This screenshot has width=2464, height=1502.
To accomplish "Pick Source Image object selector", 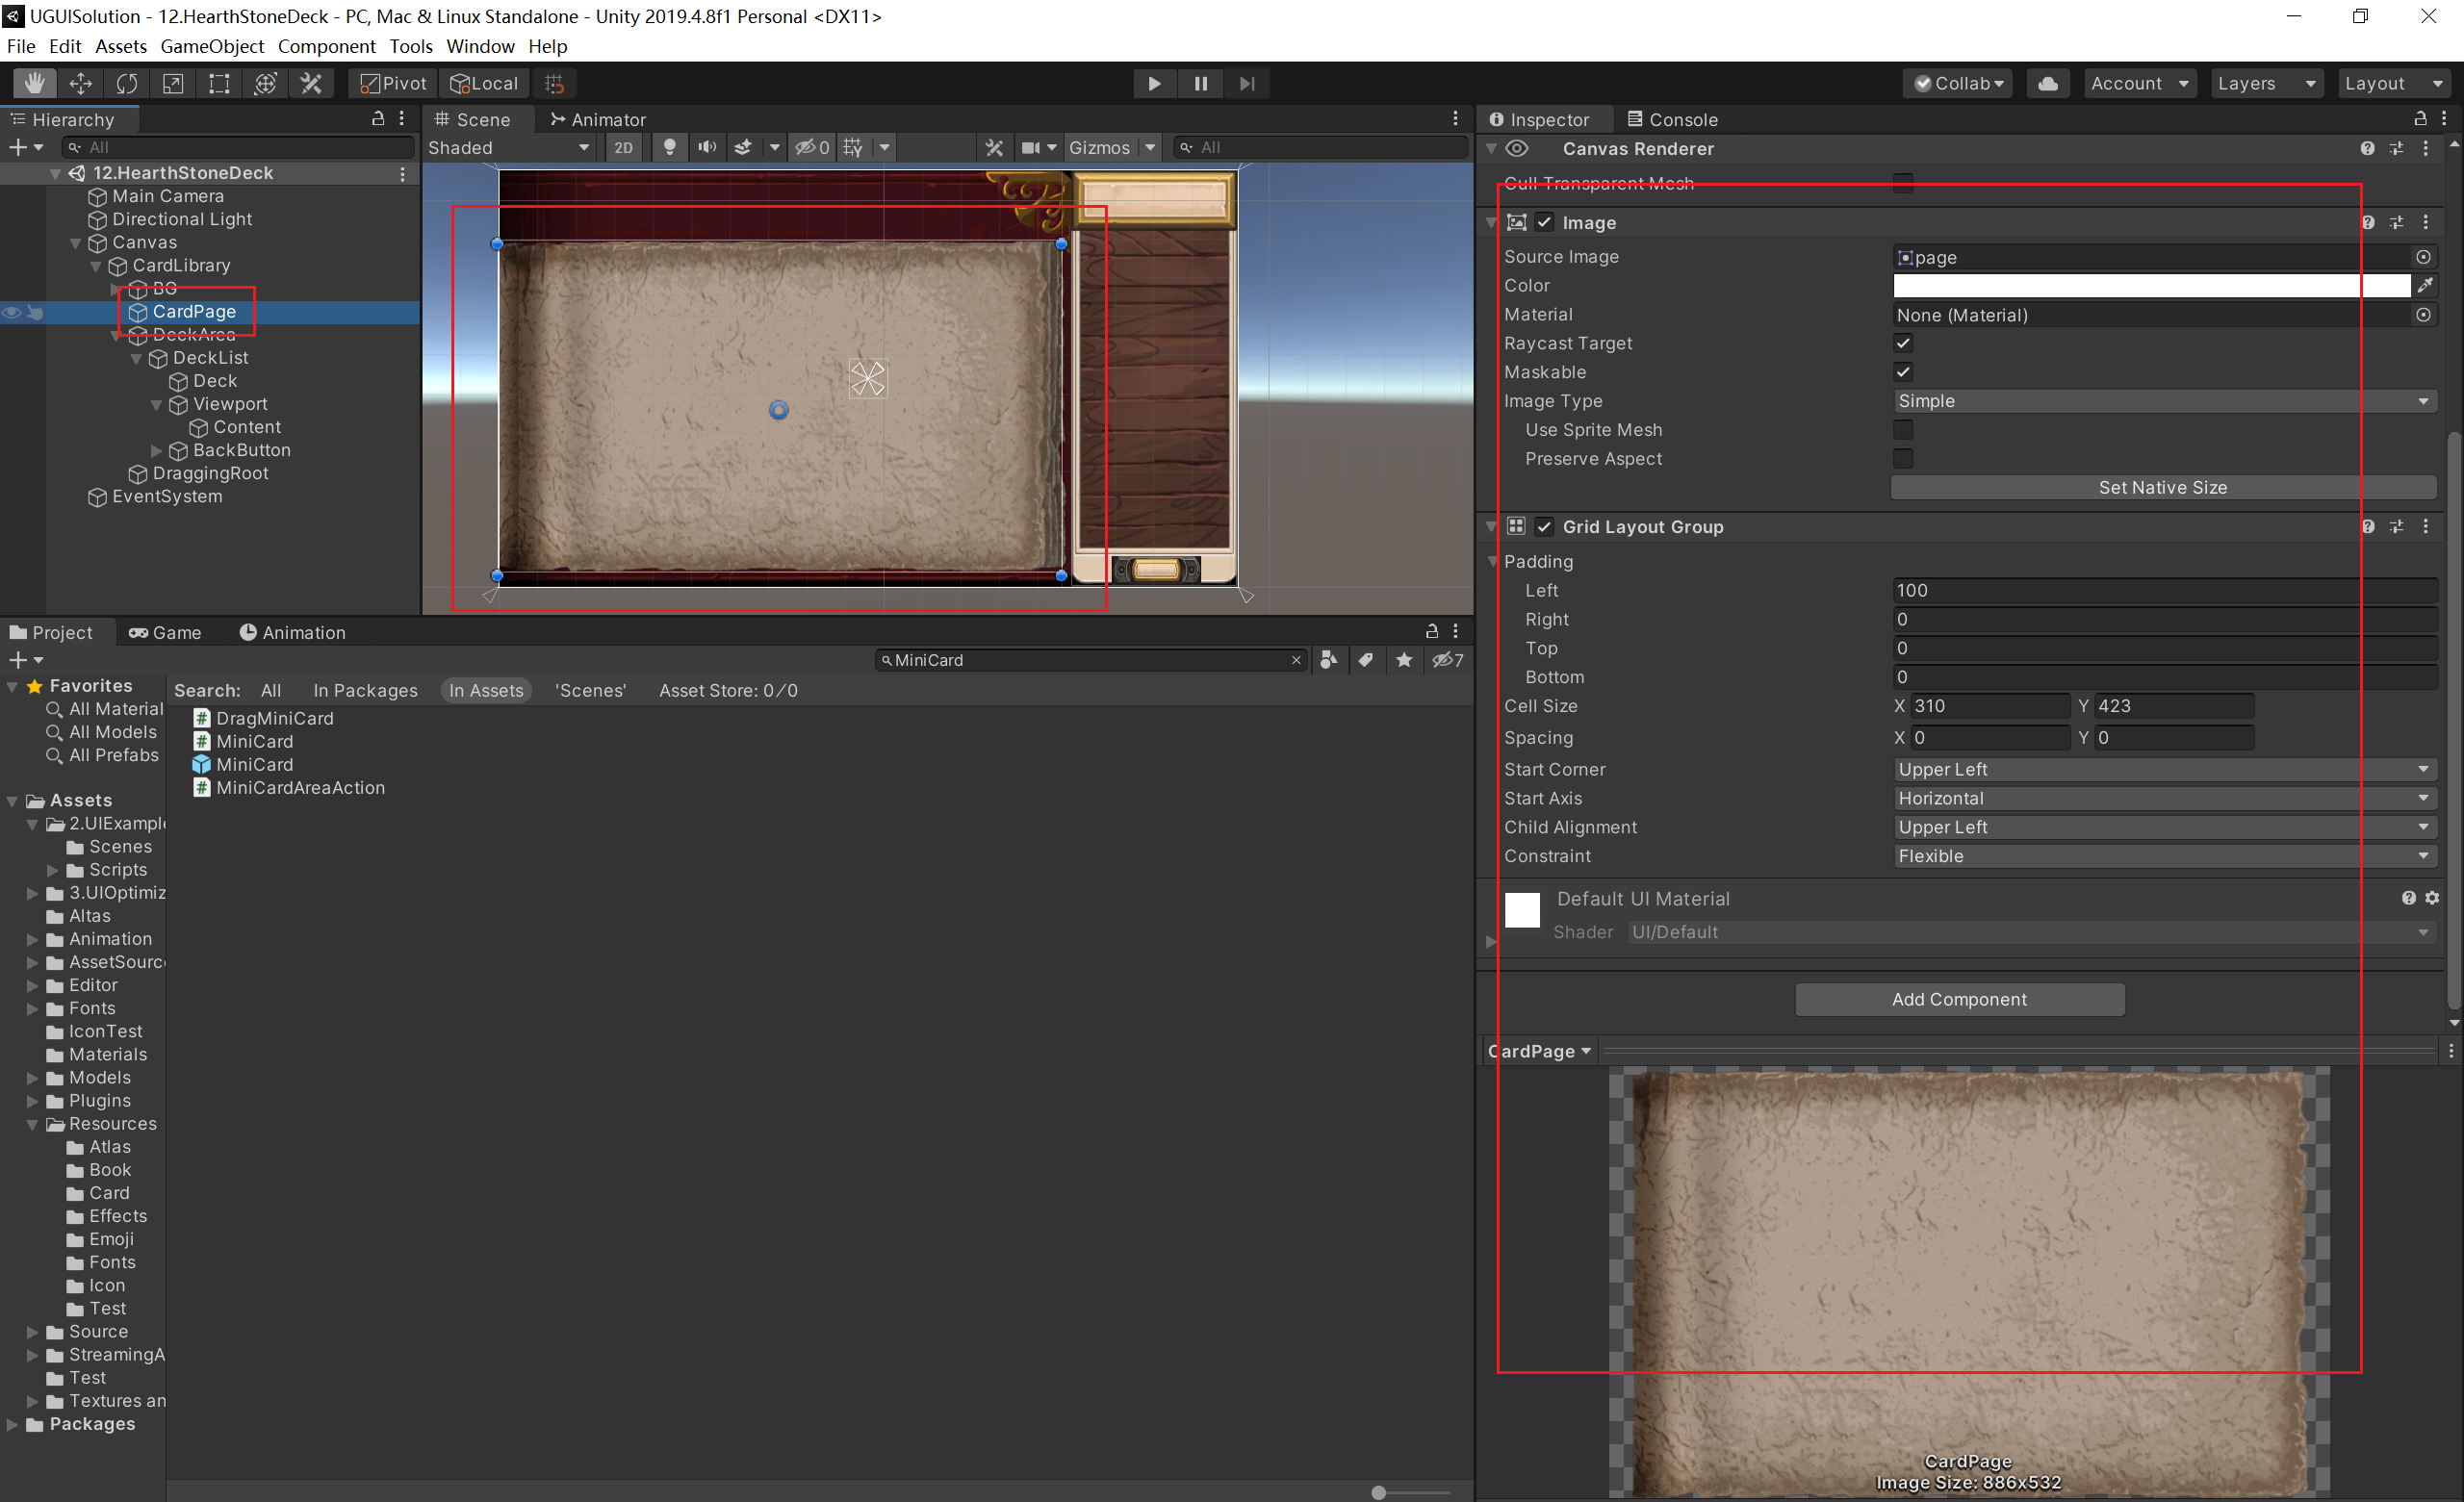I will pyautogui.click(x=2423, y=257).
